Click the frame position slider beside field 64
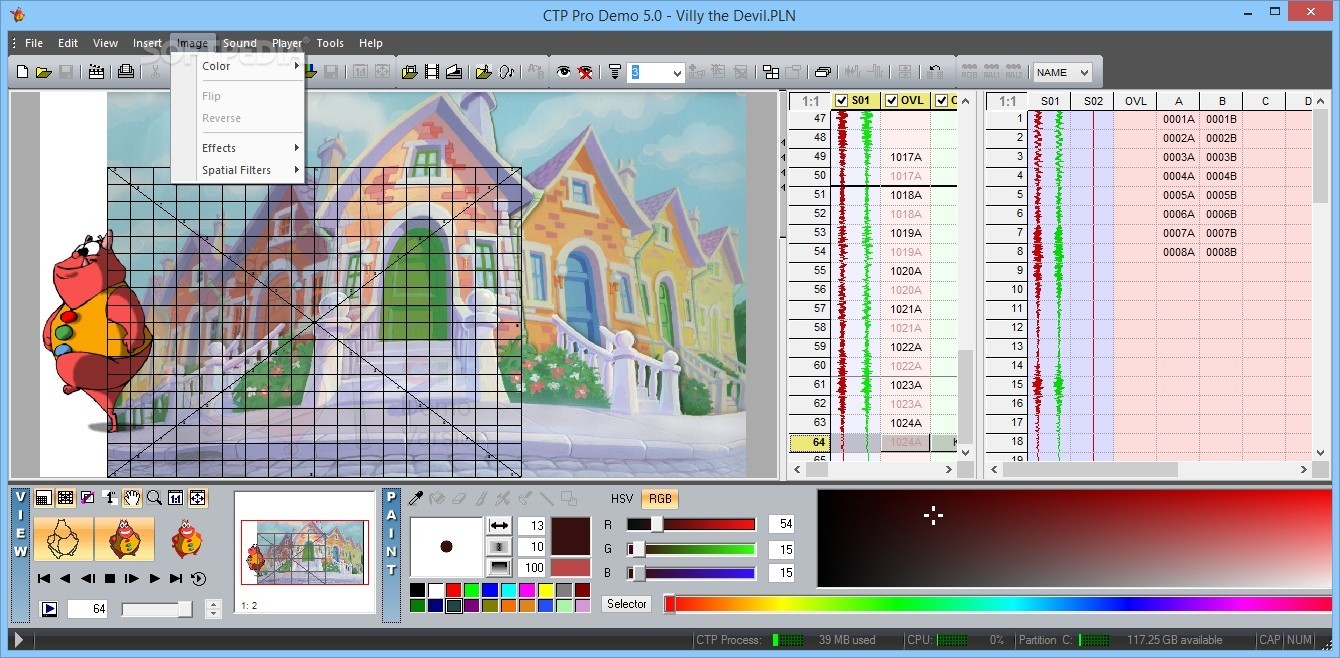1340x658 pixels. pyautogui.click(x=157, y=609)
